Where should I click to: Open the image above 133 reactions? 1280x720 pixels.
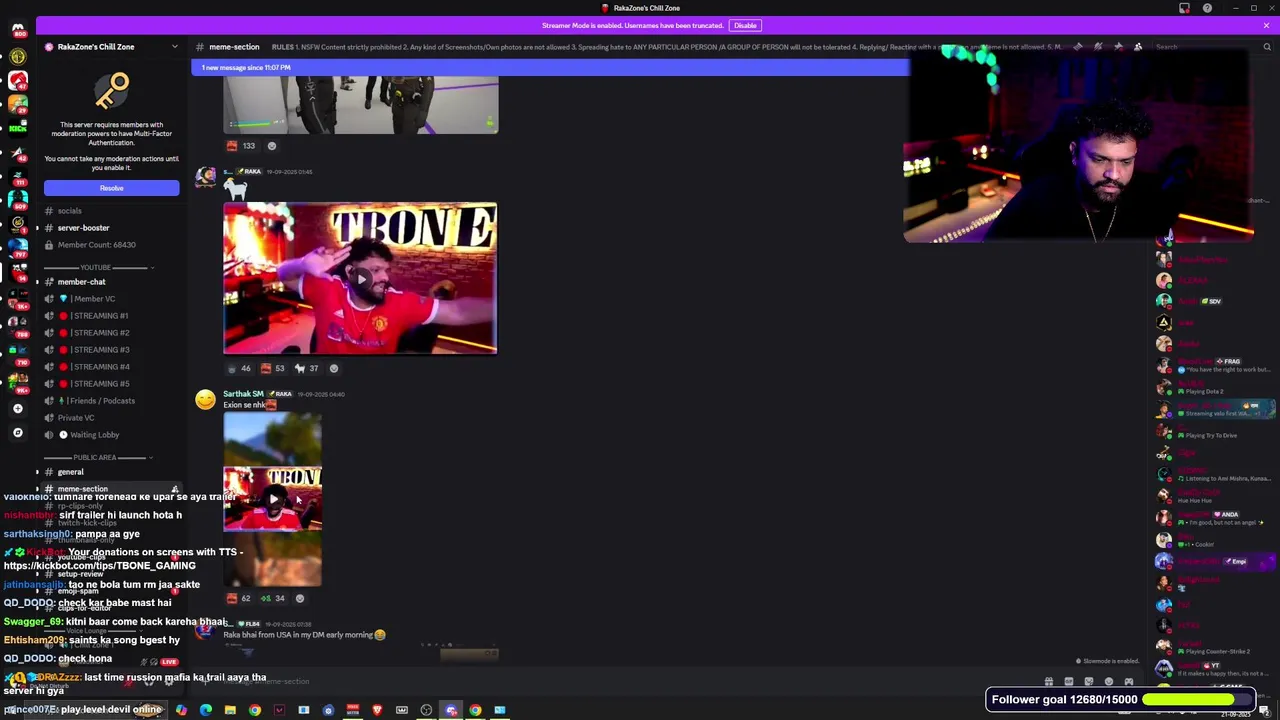[360, 105]
